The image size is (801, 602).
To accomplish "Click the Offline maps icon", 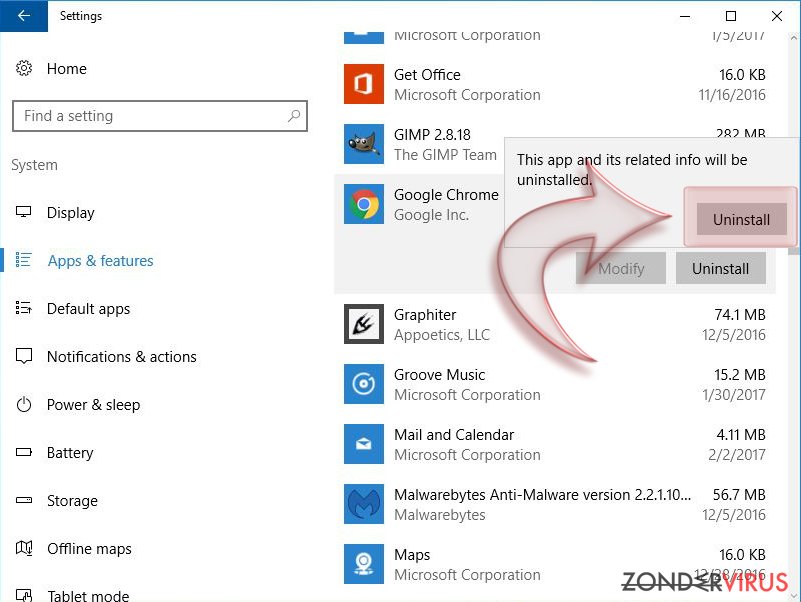I will tap(23, 548).
